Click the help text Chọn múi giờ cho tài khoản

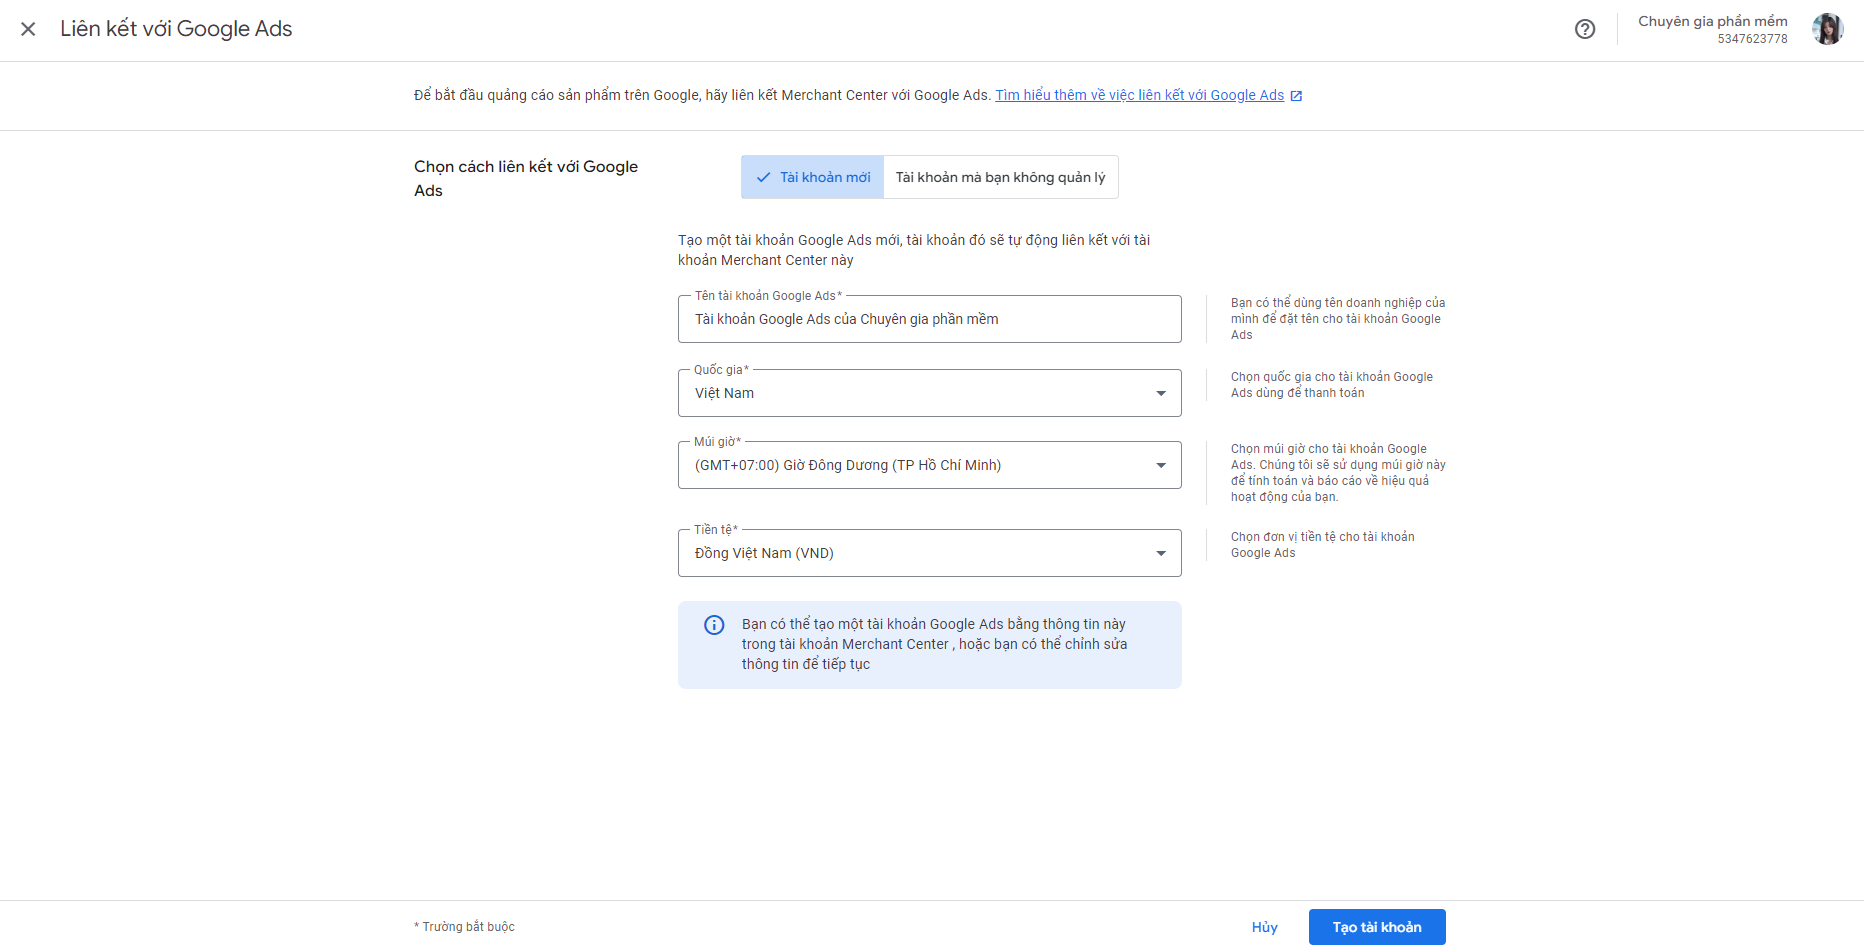1338,473
